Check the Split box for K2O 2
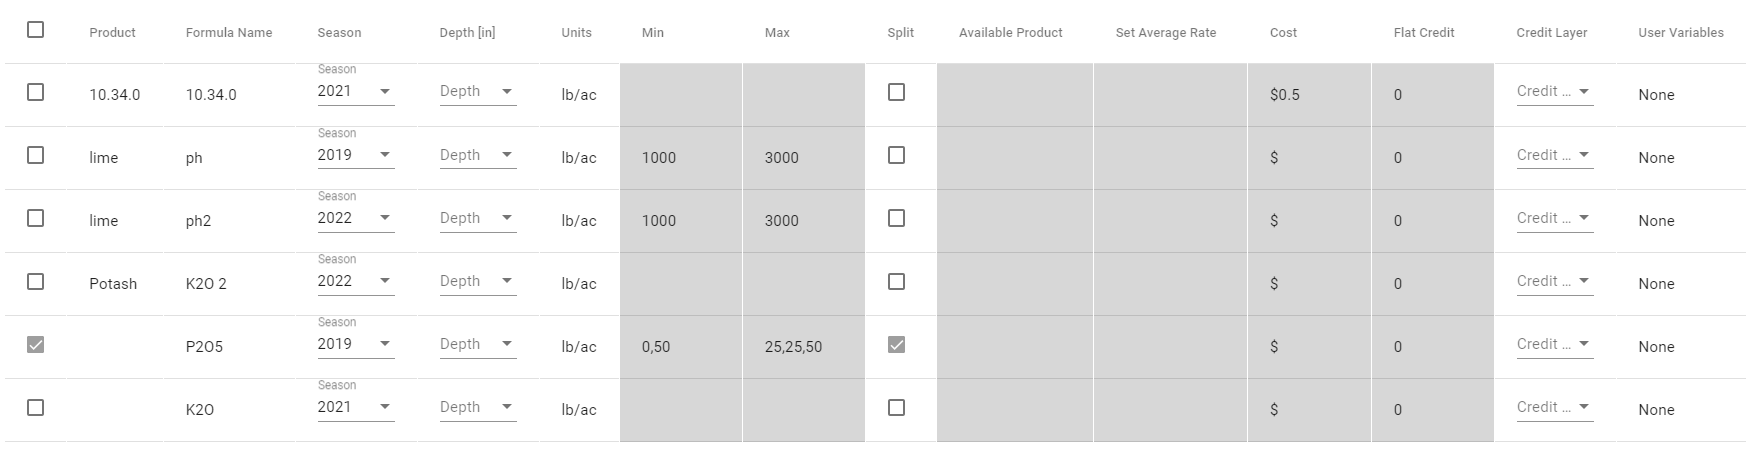 pyautogui.click(x=896, y=282)
